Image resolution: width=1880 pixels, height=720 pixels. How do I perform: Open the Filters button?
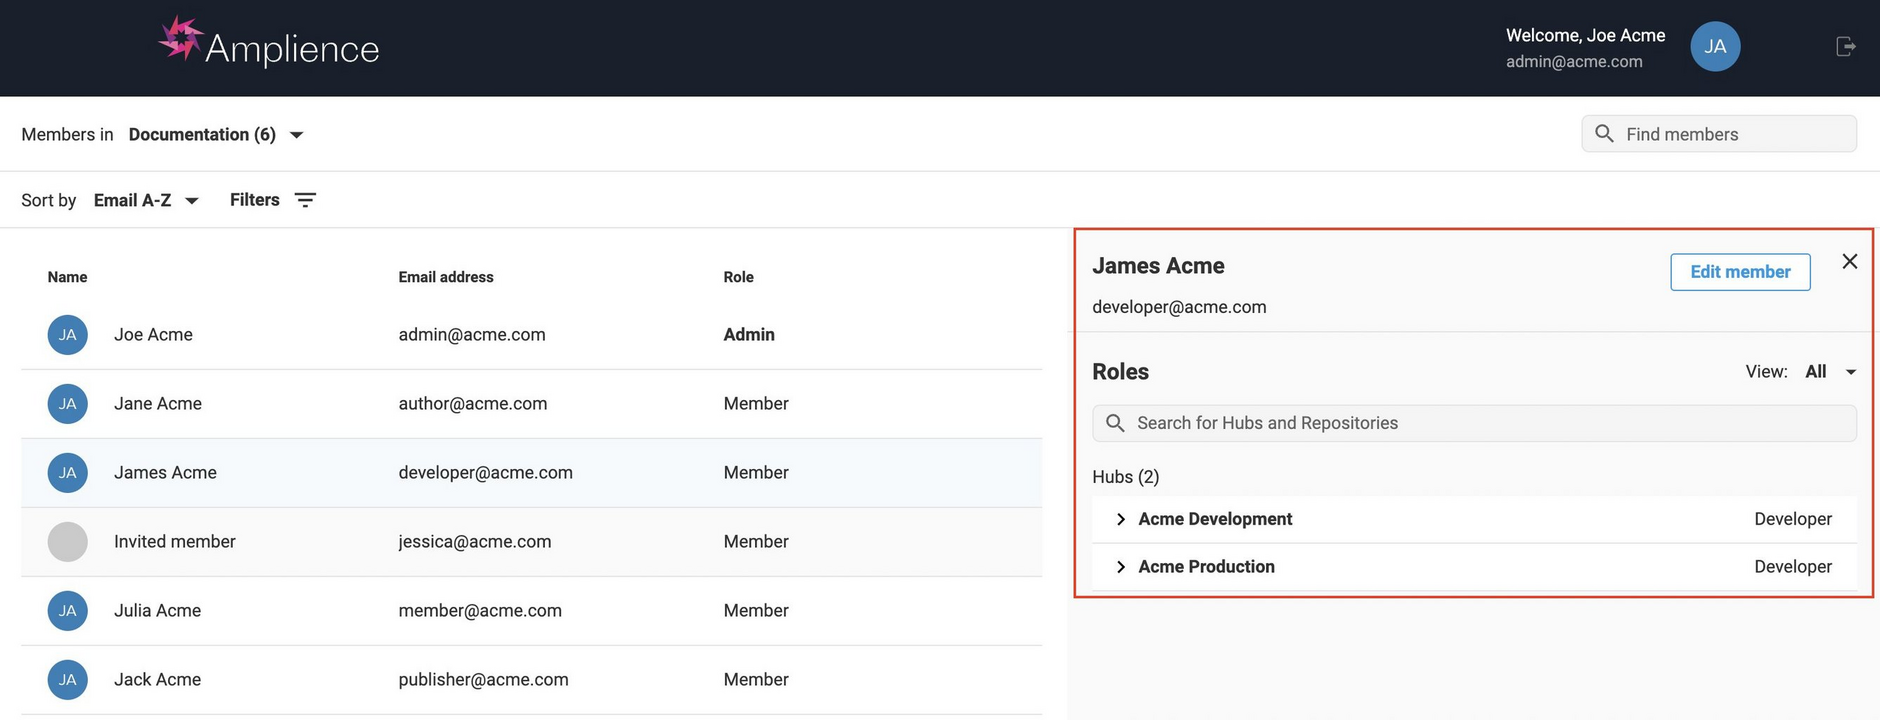(x=273, y=200)
